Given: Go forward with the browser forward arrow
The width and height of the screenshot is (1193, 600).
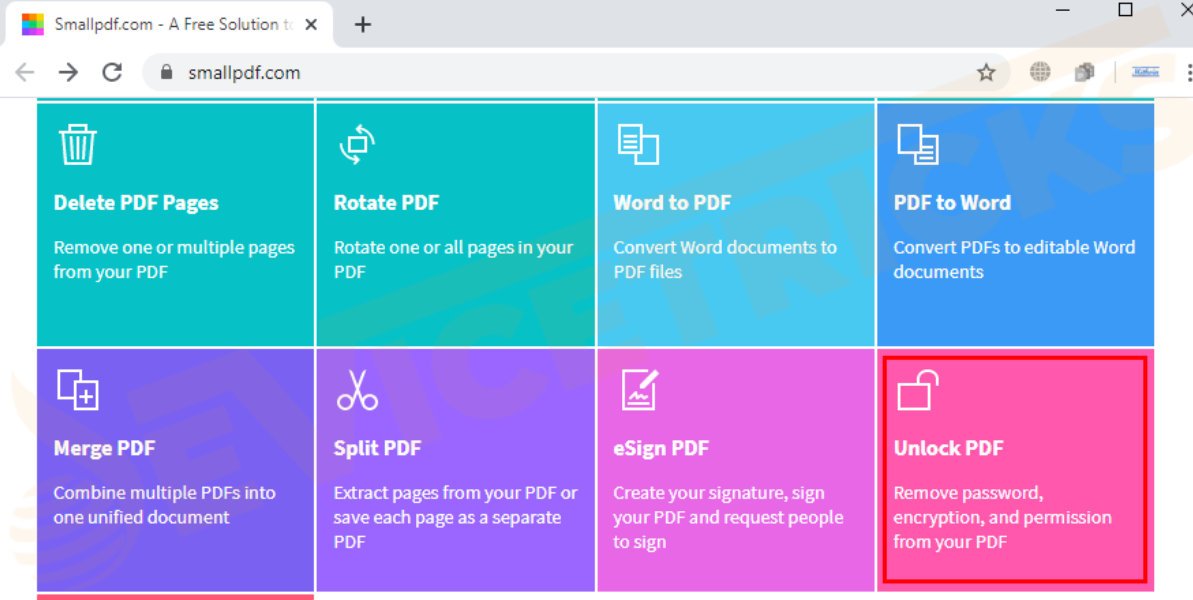Looking at the screenshot, I should [68, 72].
